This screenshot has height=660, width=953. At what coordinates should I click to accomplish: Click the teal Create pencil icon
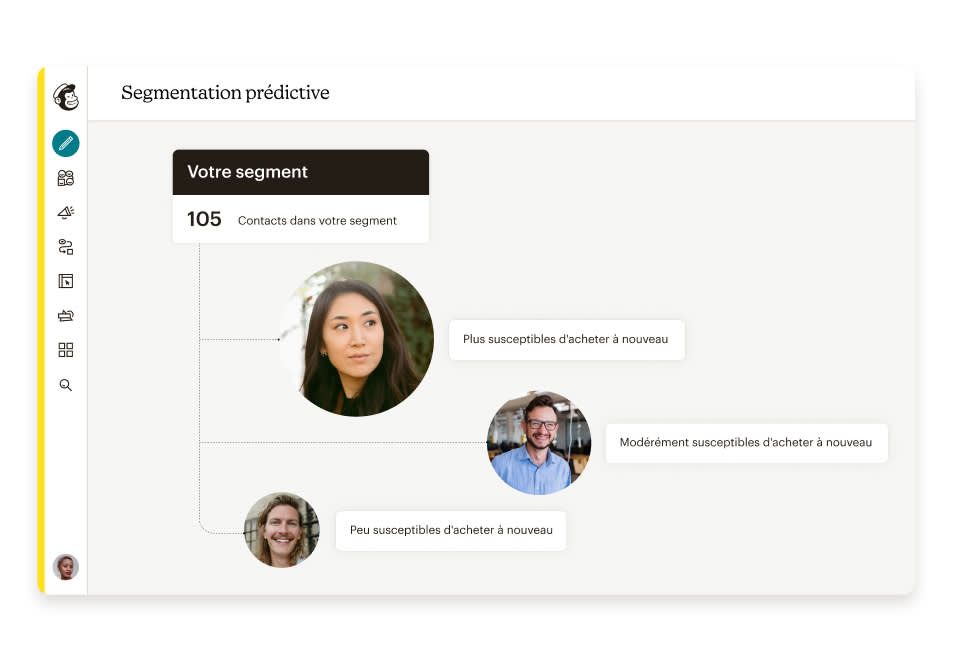(66, 143)
